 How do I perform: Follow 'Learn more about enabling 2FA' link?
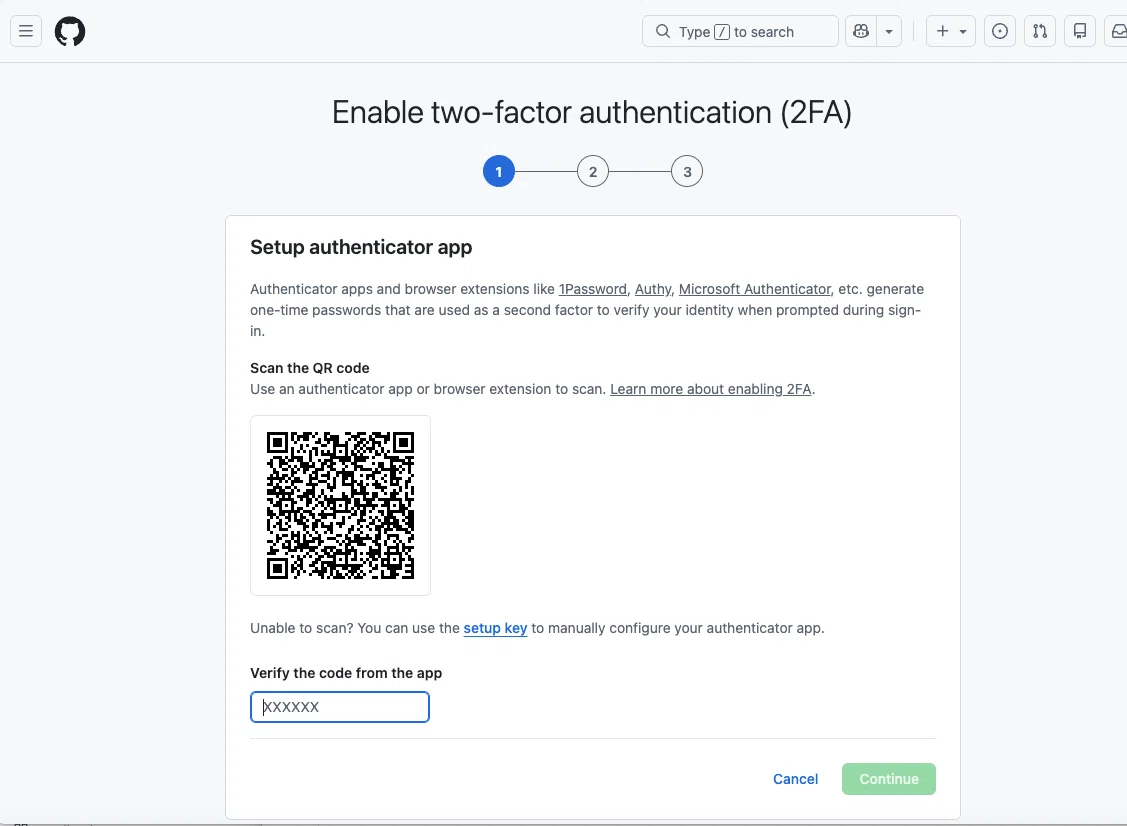tap(711, 389)
